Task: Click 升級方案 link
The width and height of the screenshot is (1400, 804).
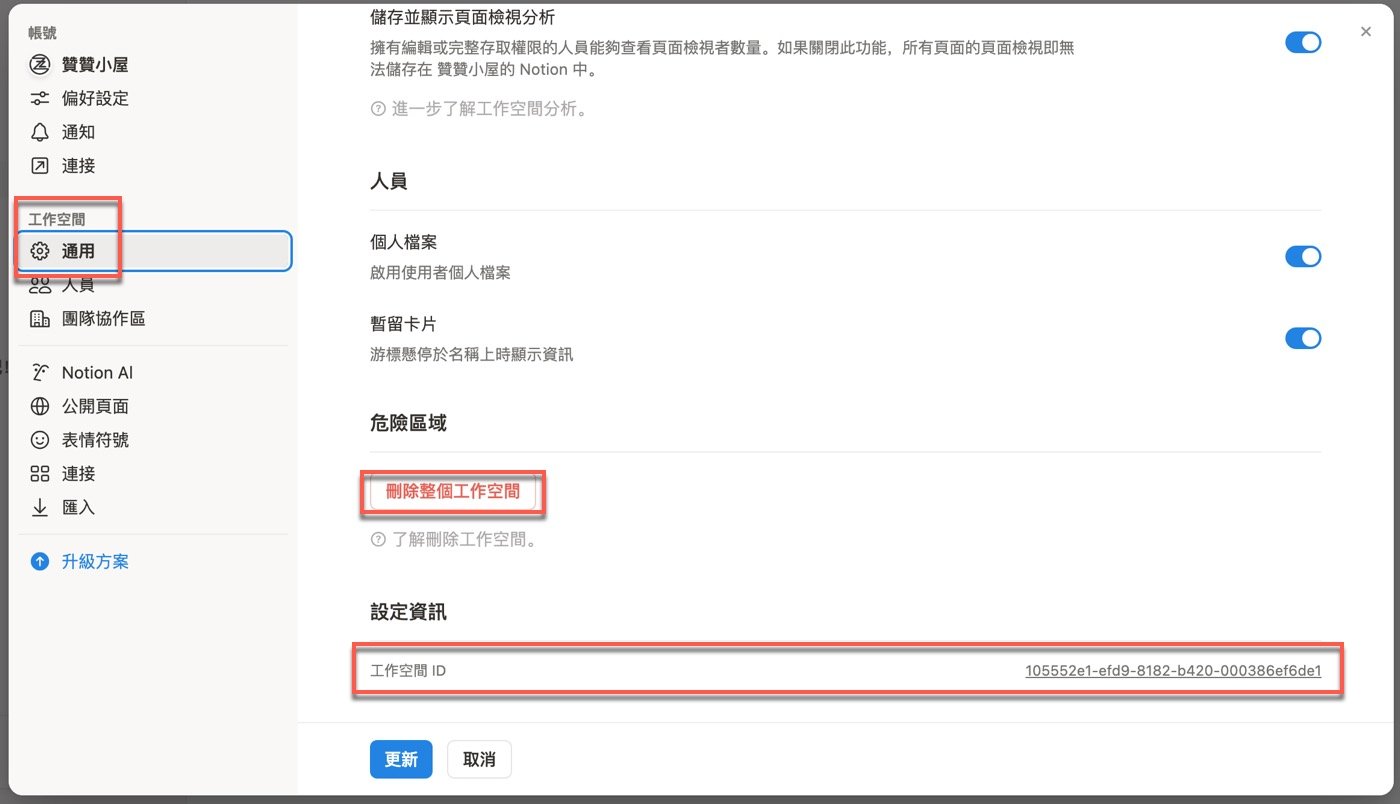Action: [x=95, y=562]
